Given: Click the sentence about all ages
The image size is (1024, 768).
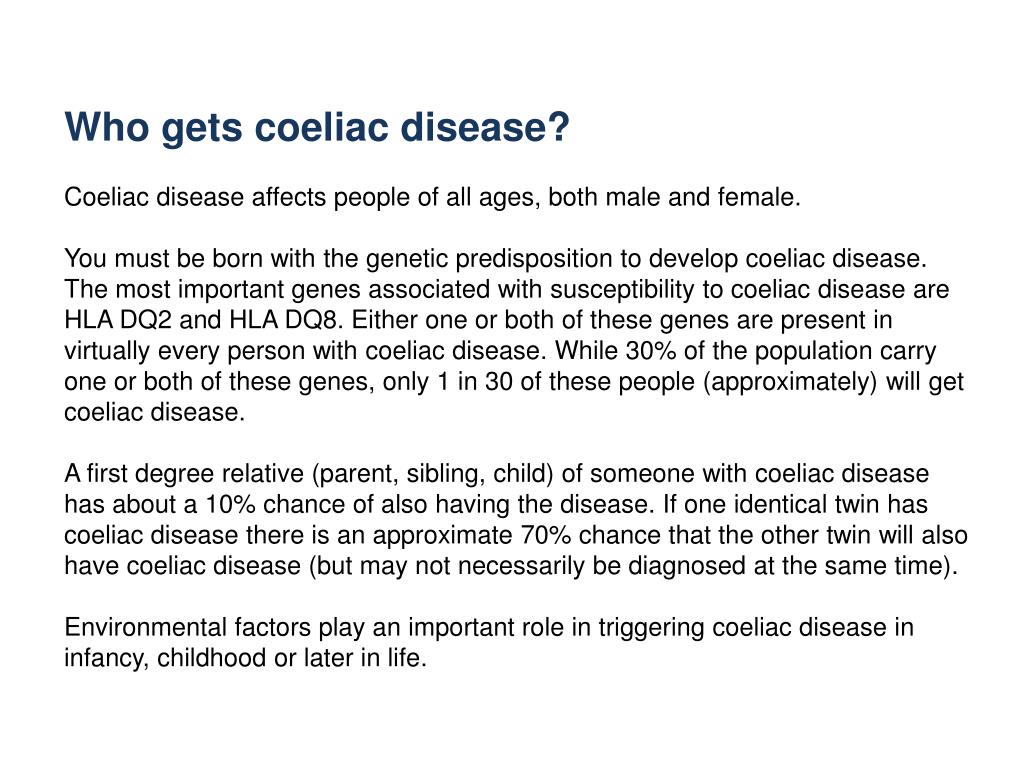Looking at the screenshot, I should tap(432, 197).
